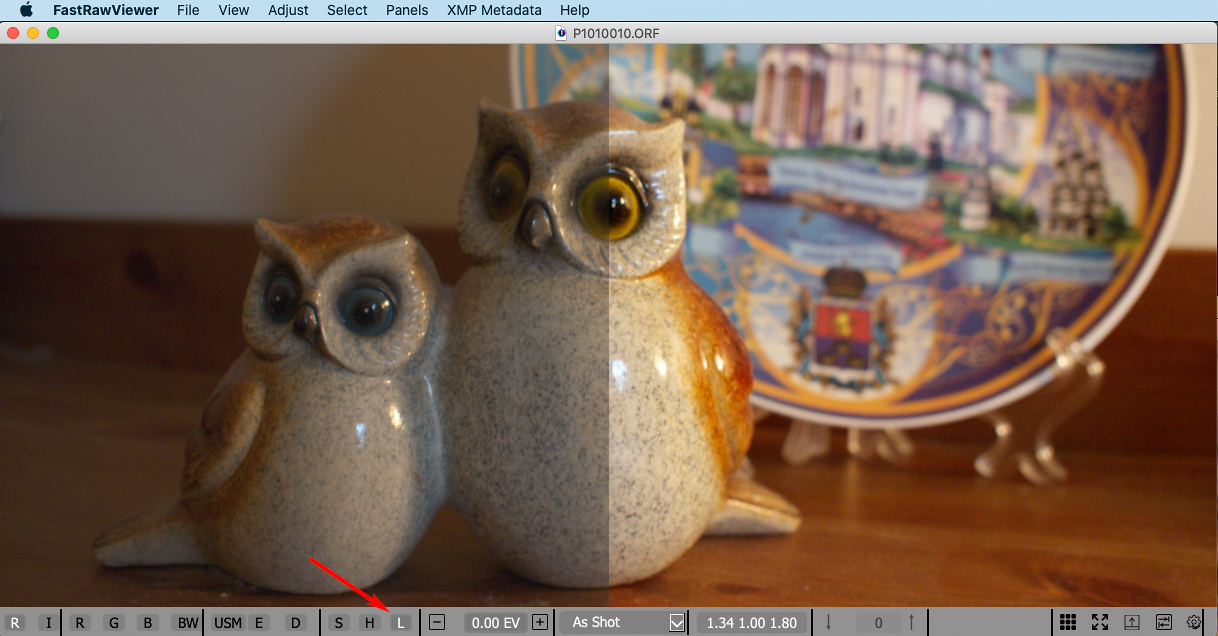
Task: Toggle the S shadow boost button
Action: click(x=339, y=623)
